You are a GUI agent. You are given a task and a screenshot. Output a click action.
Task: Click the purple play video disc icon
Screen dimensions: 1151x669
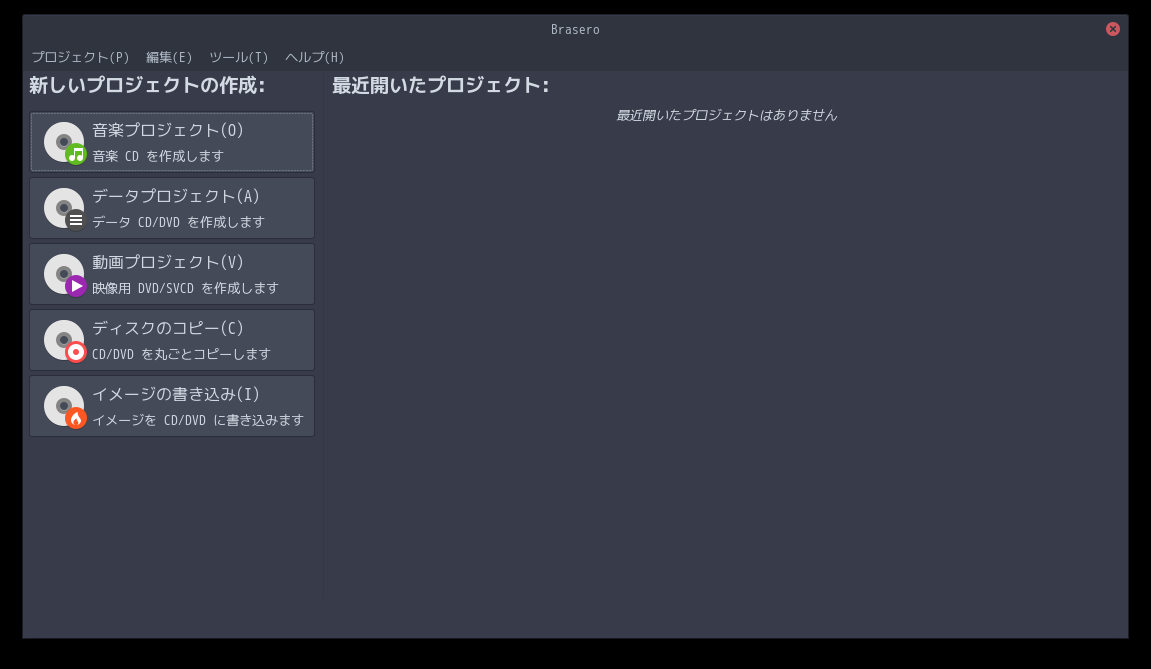click(x=65, y=275)
